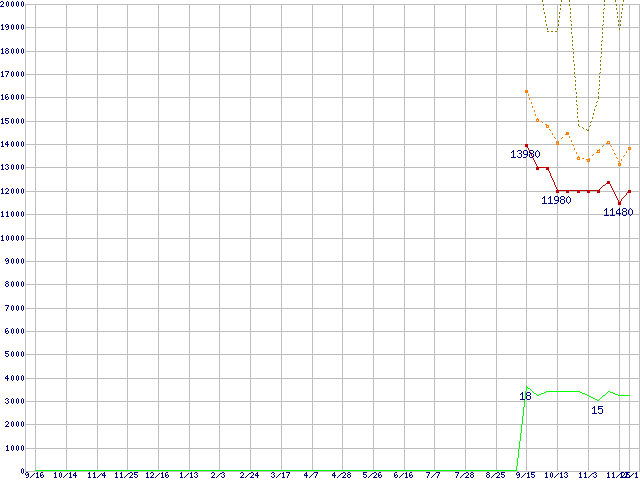Viewport: 640px width, 480px height.
Task: Click the first orange data point
Action: [526, 92]
